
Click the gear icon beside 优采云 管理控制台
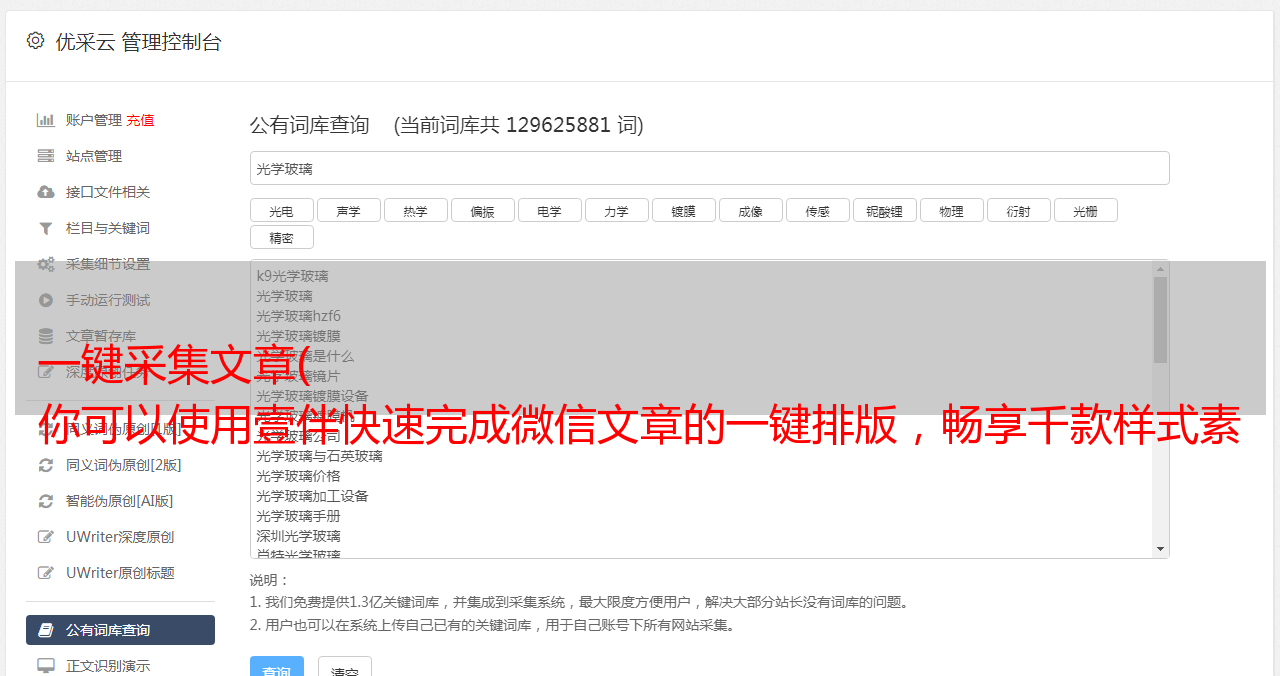pos(35,41)
